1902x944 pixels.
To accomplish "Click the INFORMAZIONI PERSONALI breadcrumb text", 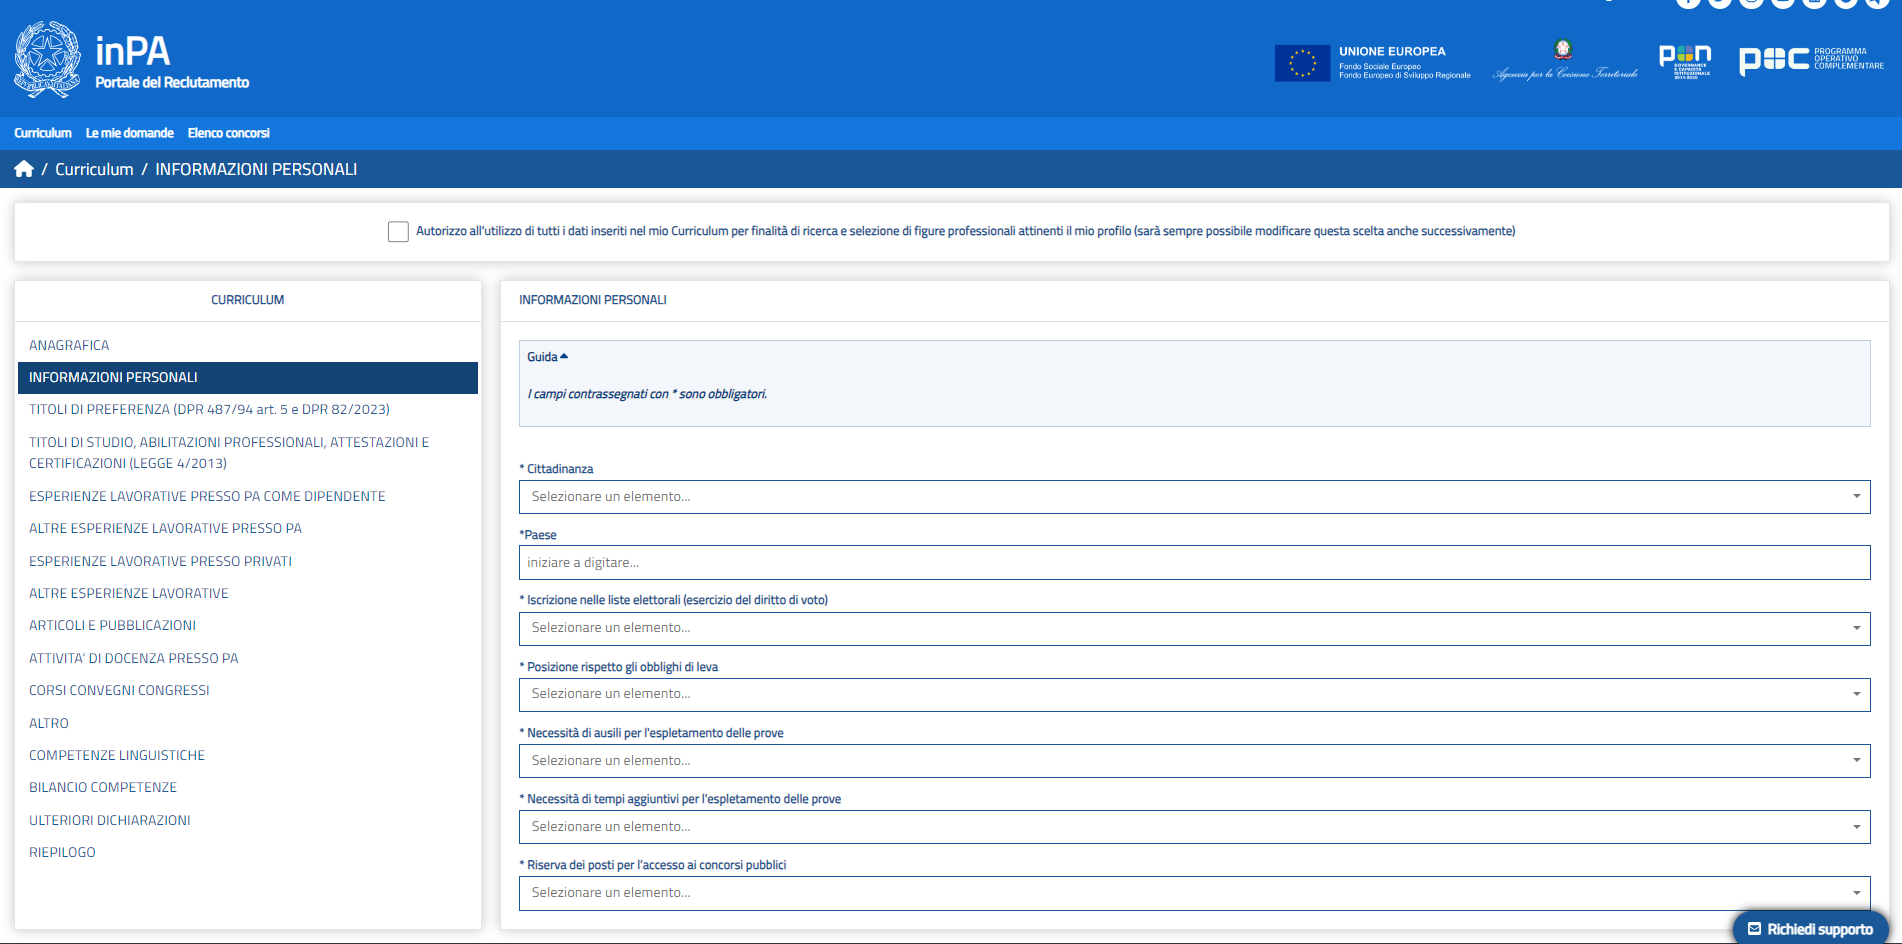I will [x=256, y=169].
